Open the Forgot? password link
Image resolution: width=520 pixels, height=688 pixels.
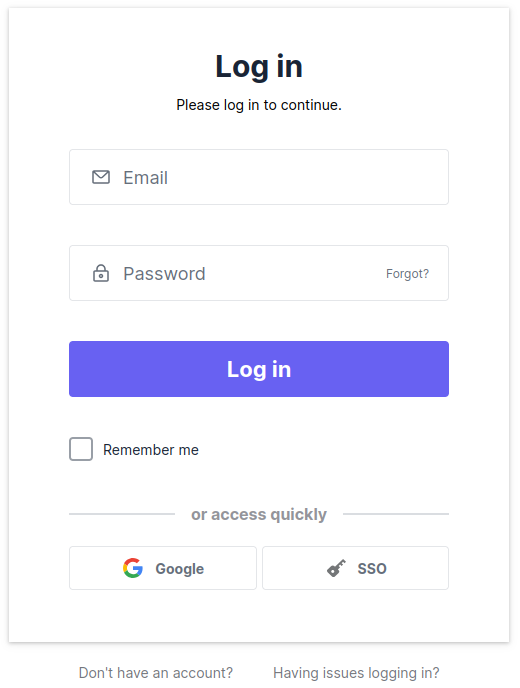click(x=407, y=274)
